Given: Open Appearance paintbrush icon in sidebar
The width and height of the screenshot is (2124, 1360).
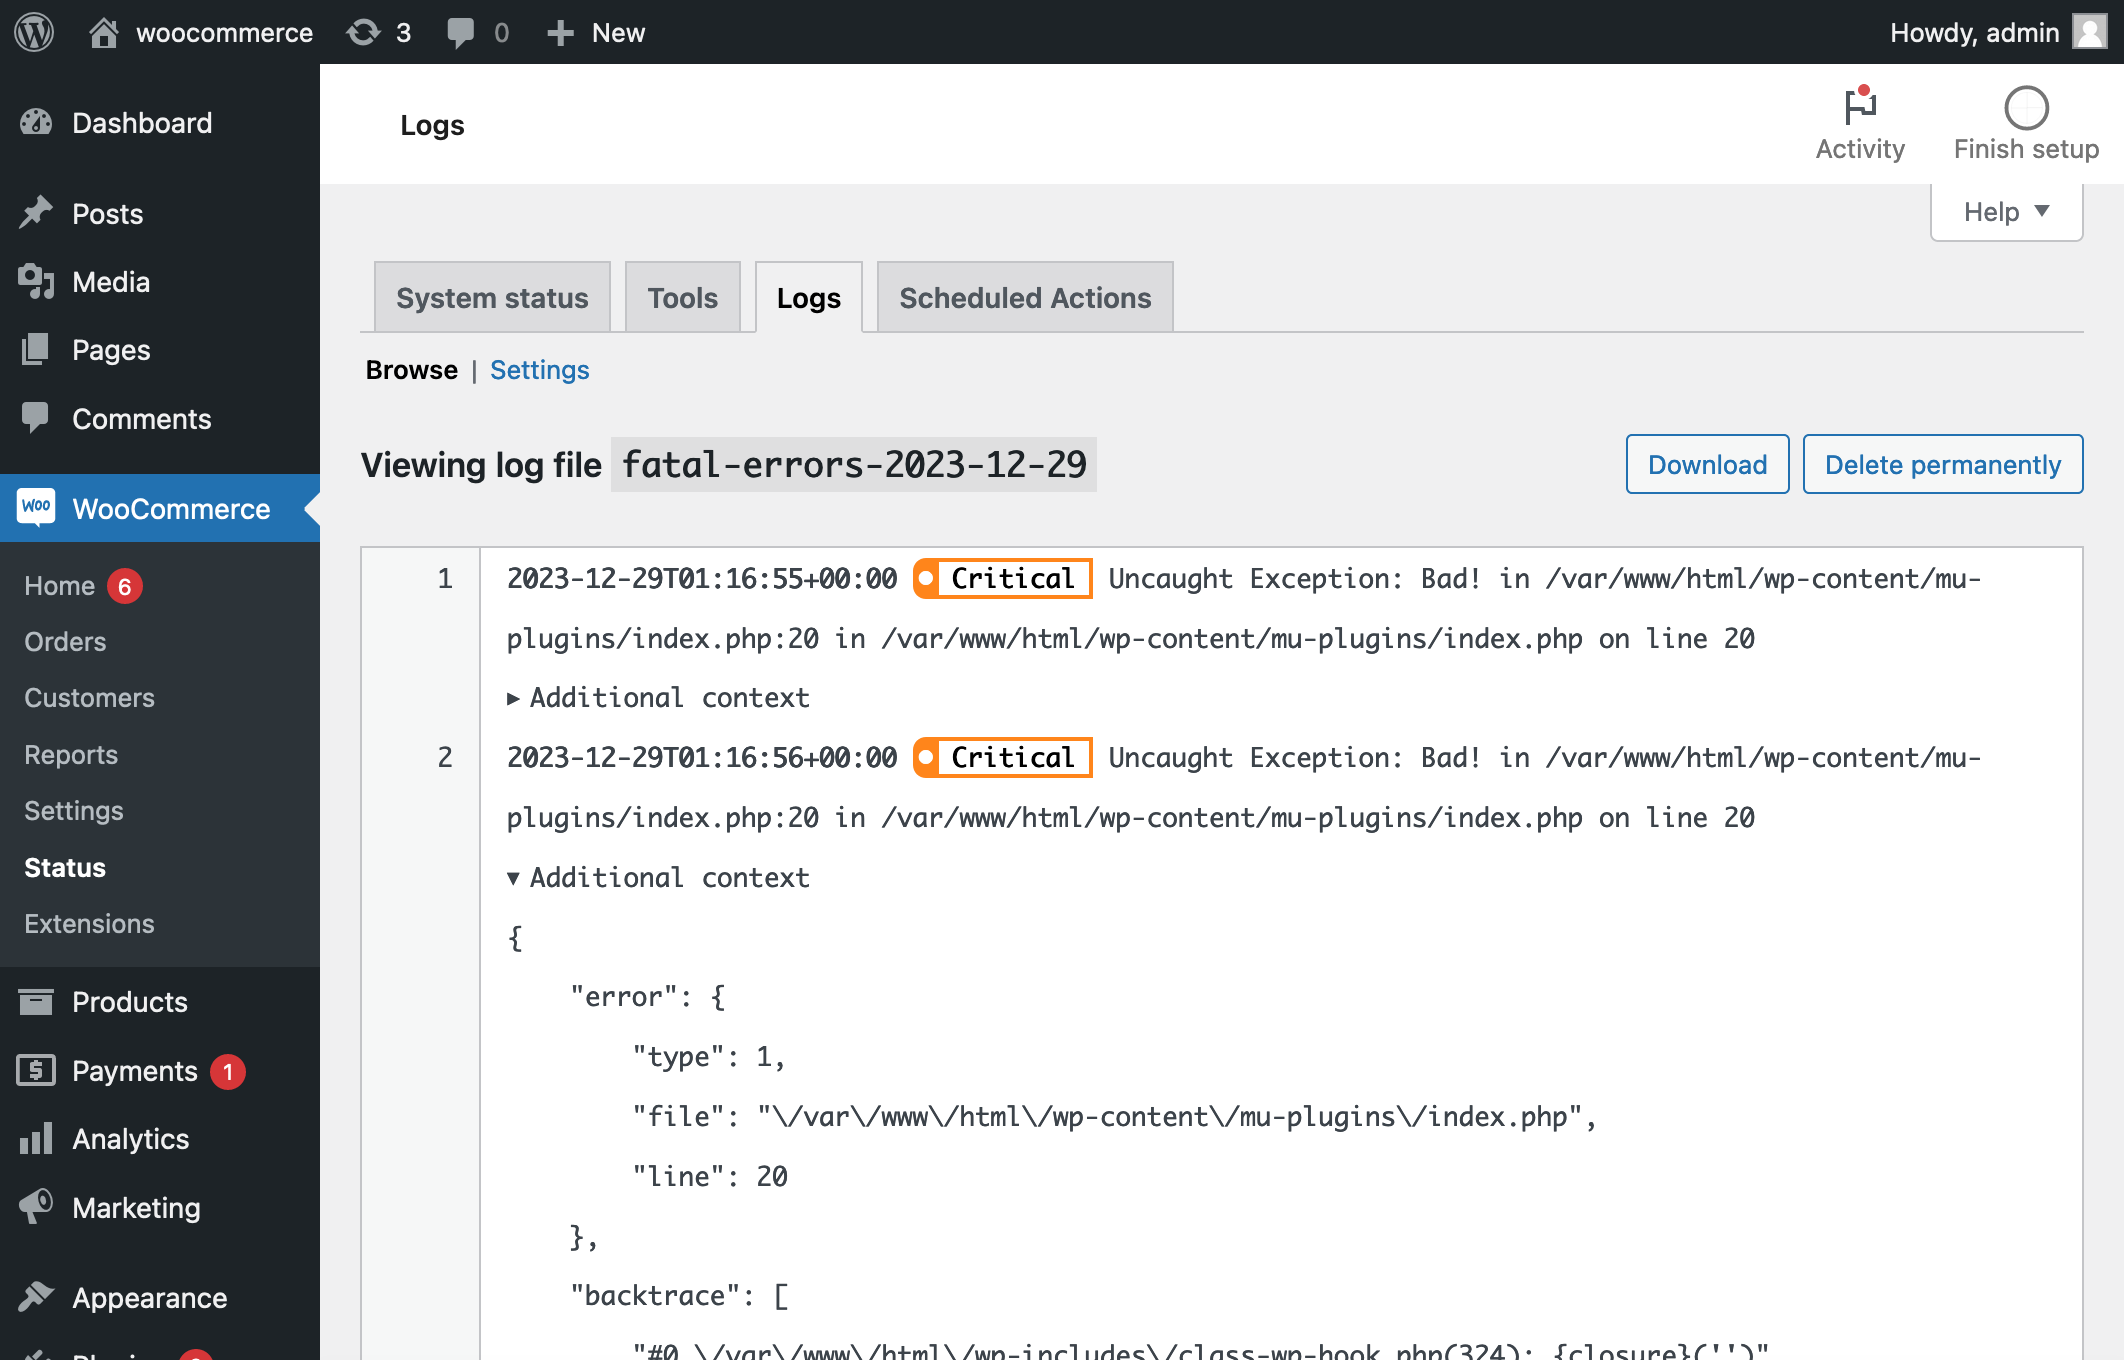Looking at the screenshot, I should coord(36,1297).
